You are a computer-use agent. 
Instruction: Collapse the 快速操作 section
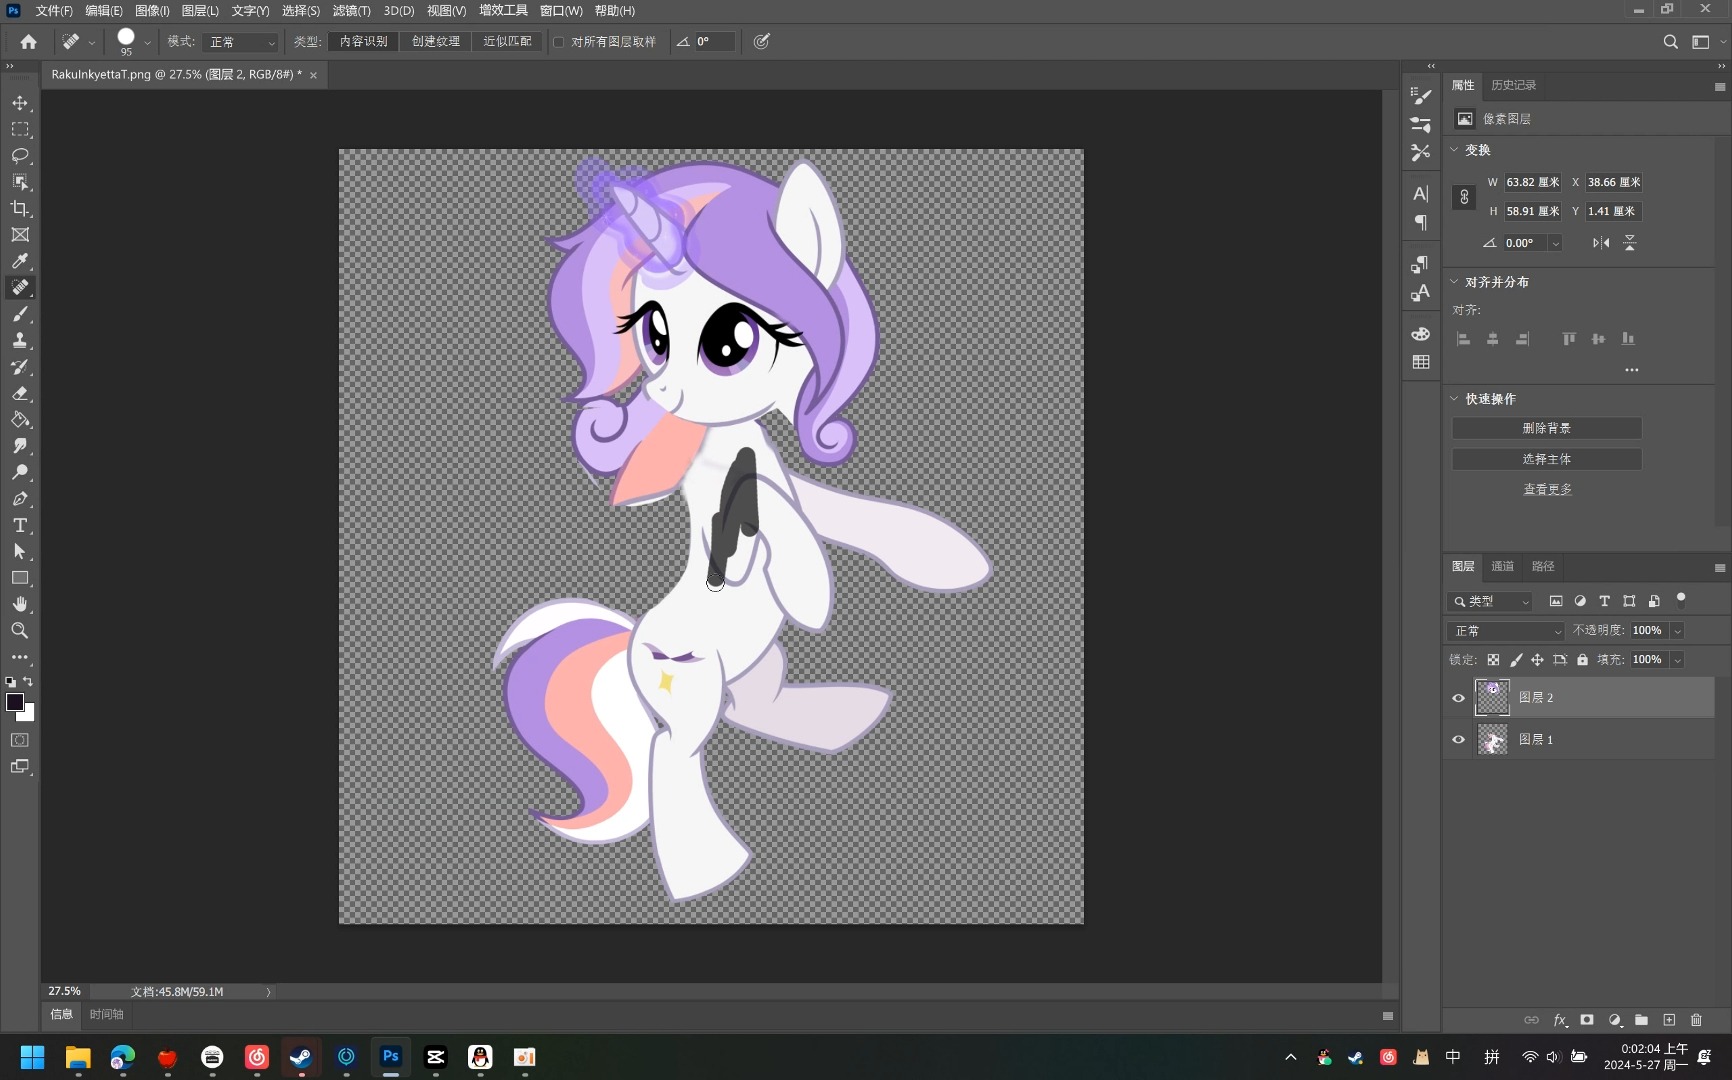pos(1455,399)
